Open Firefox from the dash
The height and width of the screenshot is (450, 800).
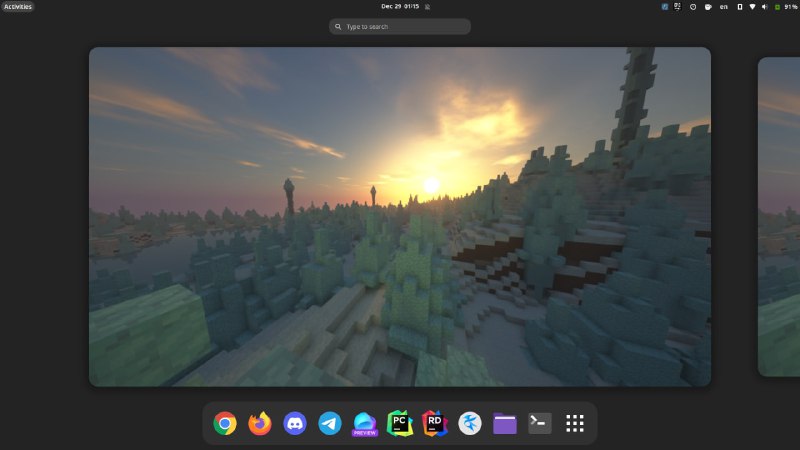coord(260,423)
